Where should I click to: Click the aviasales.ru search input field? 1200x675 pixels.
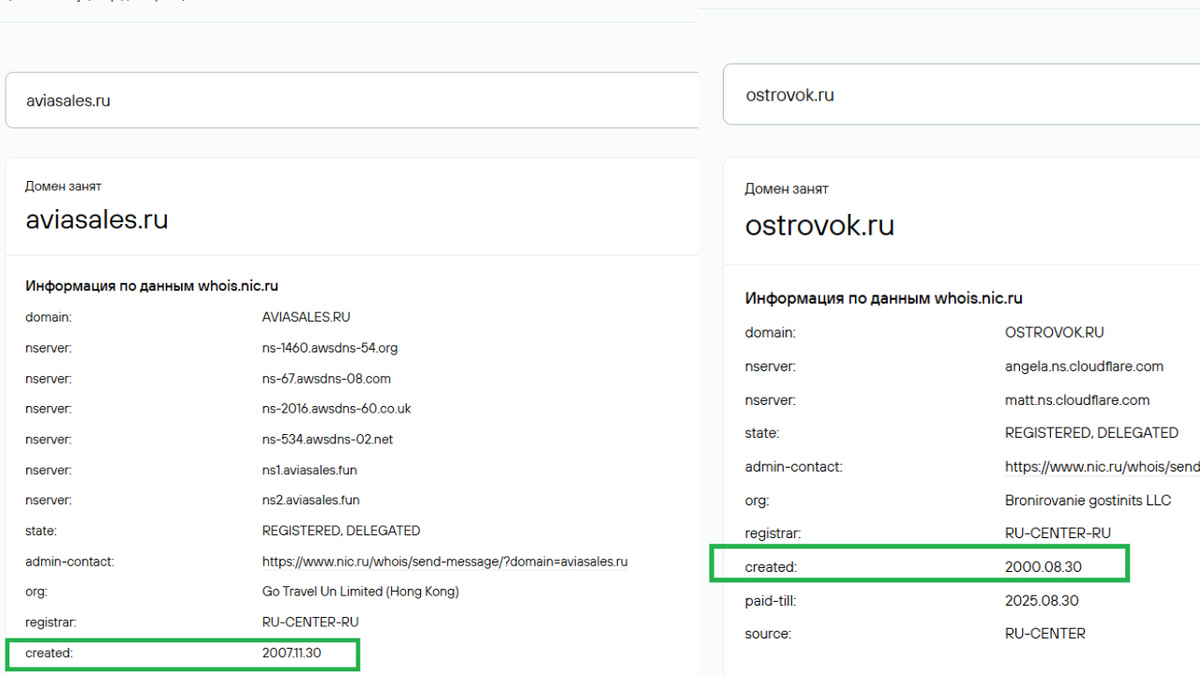(352, 100)
